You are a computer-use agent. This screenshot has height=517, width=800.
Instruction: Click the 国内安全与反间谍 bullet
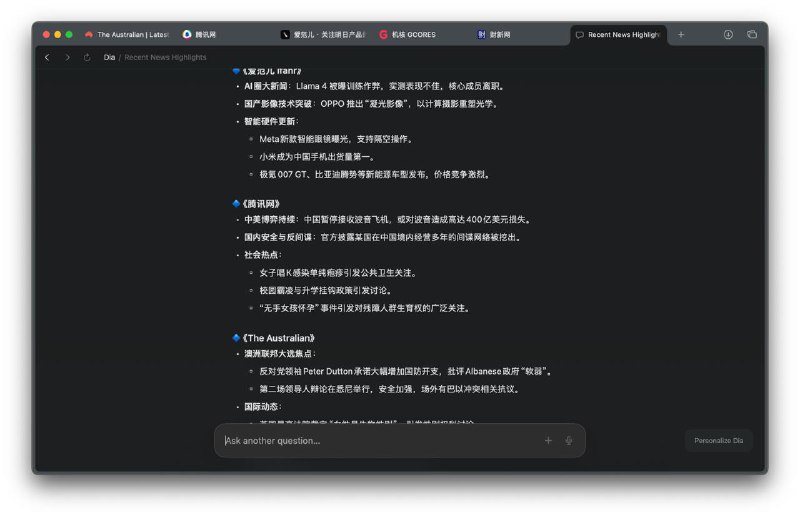tap(384, 237)
